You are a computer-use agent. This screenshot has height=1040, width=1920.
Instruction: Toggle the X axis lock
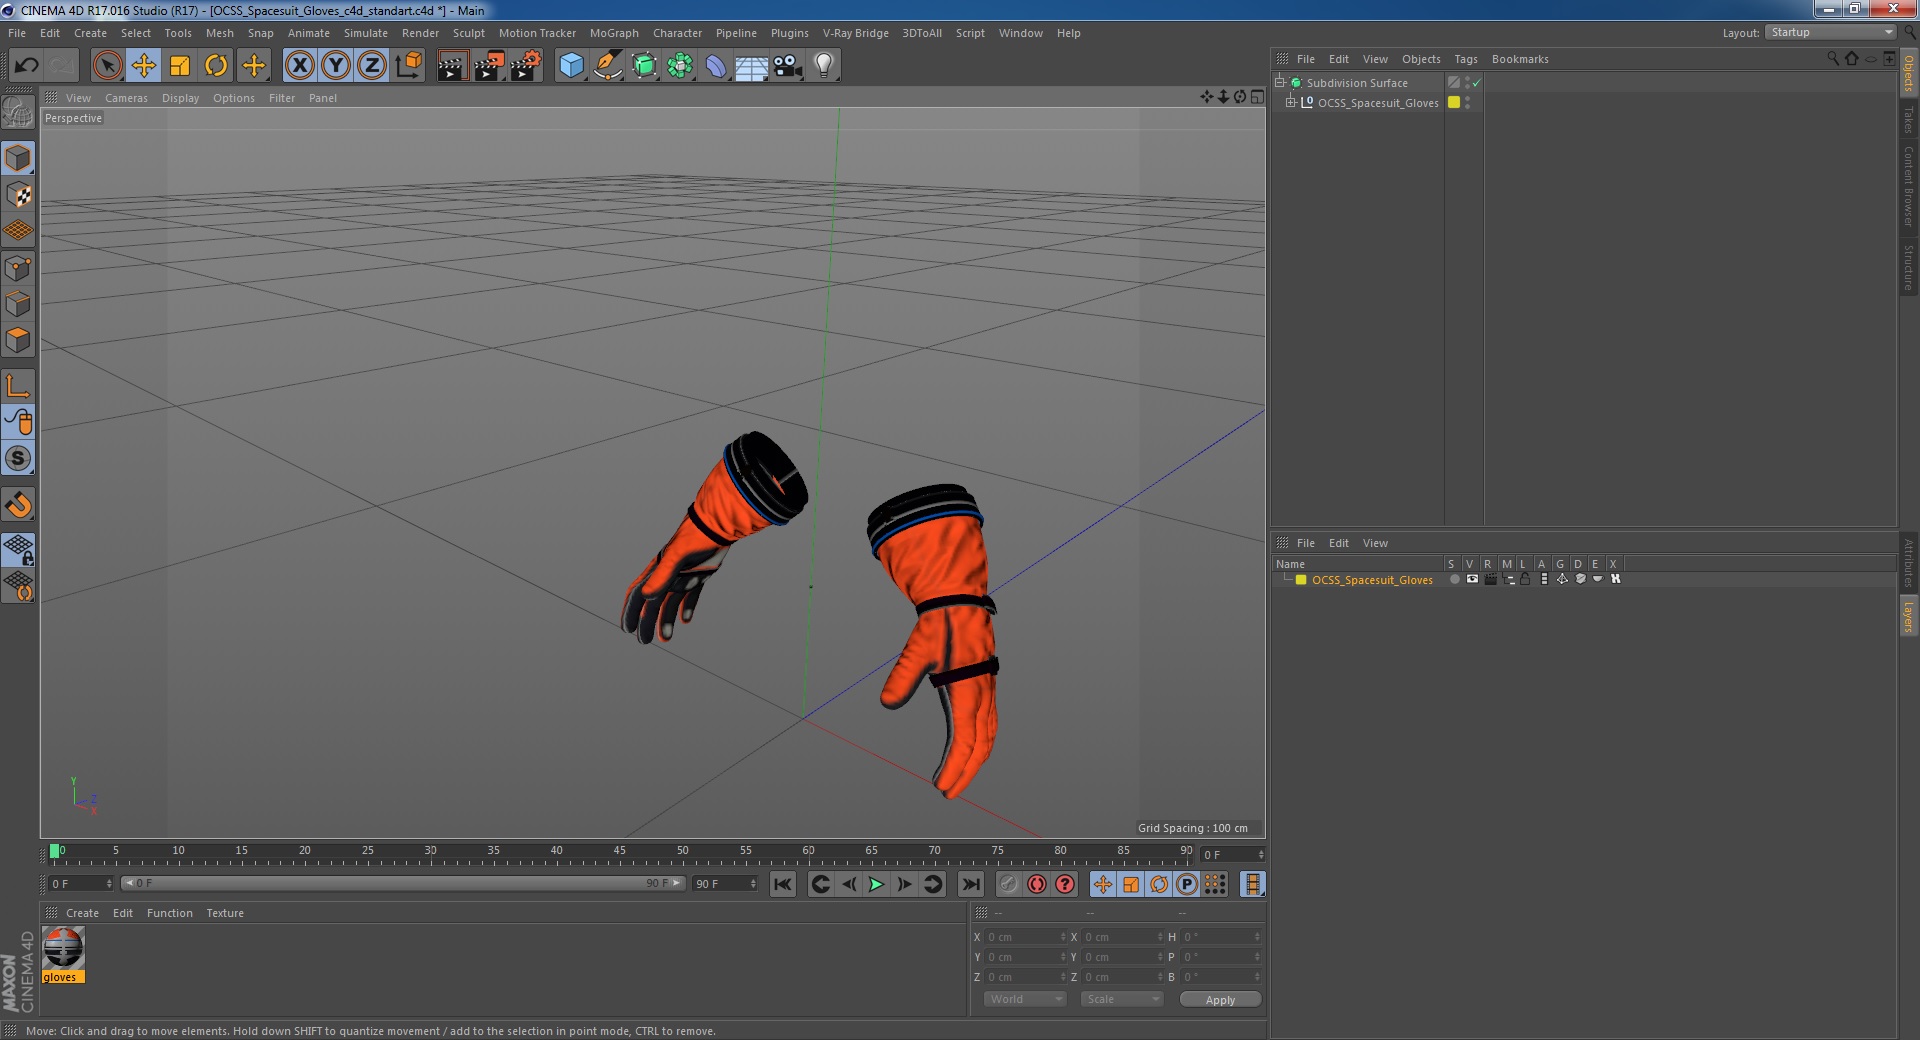pyautogui.click(x=299, y=66)
